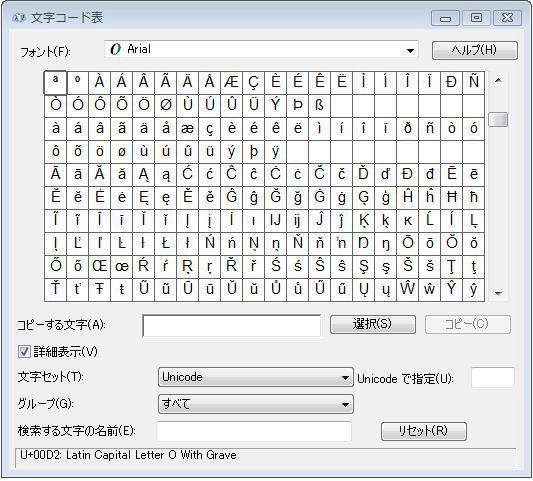Click the リセット(R) button
The width and height of the screenshot is (533, 481).
(424, 431)
